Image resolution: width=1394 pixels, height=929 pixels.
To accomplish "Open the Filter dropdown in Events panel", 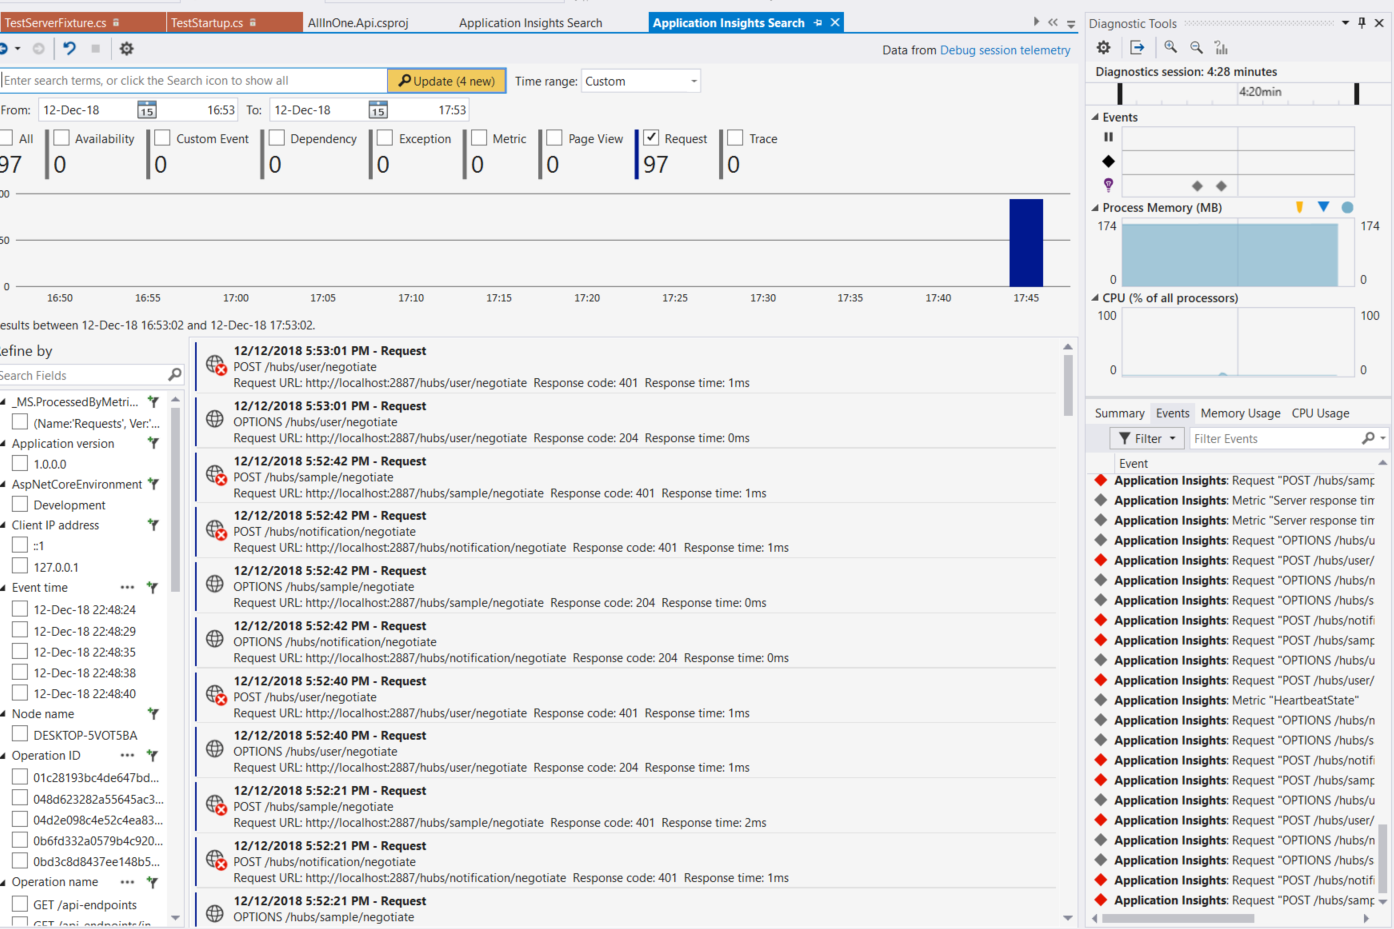I will pyautogui.click(x=1146, y=438).
